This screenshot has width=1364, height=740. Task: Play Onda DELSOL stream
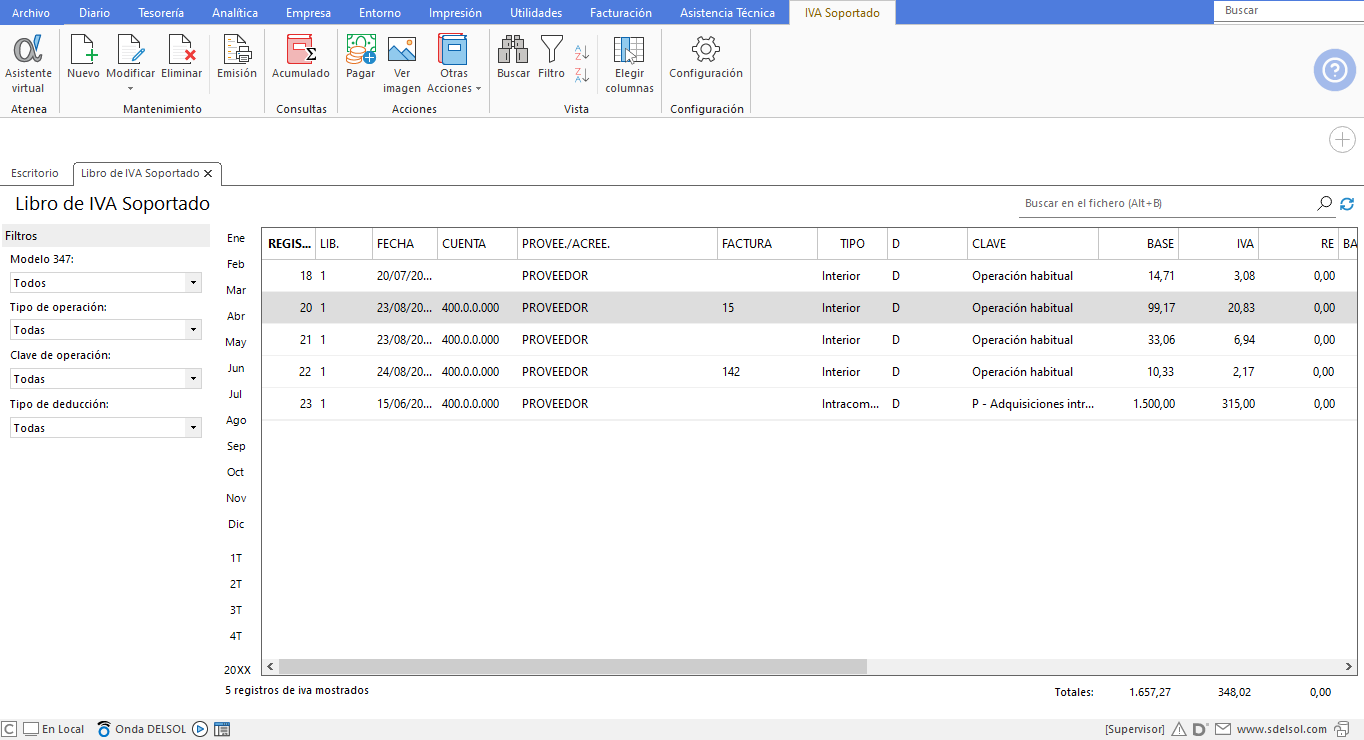[200, 729]
